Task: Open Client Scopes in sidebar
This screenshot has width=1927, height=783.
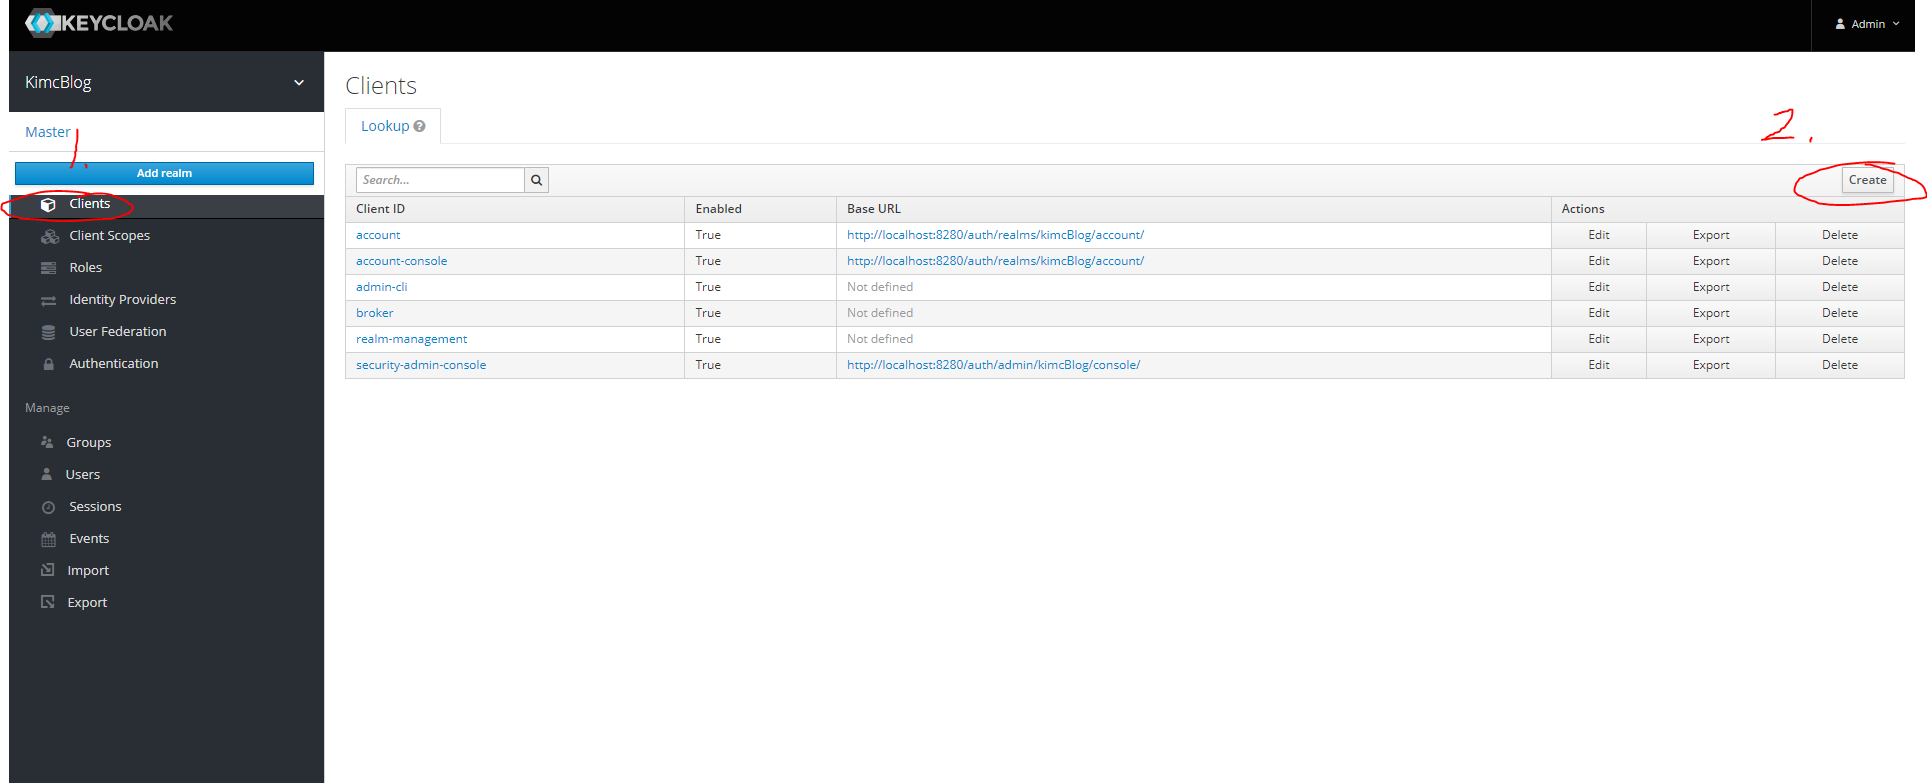Action: tap(110, 236)
